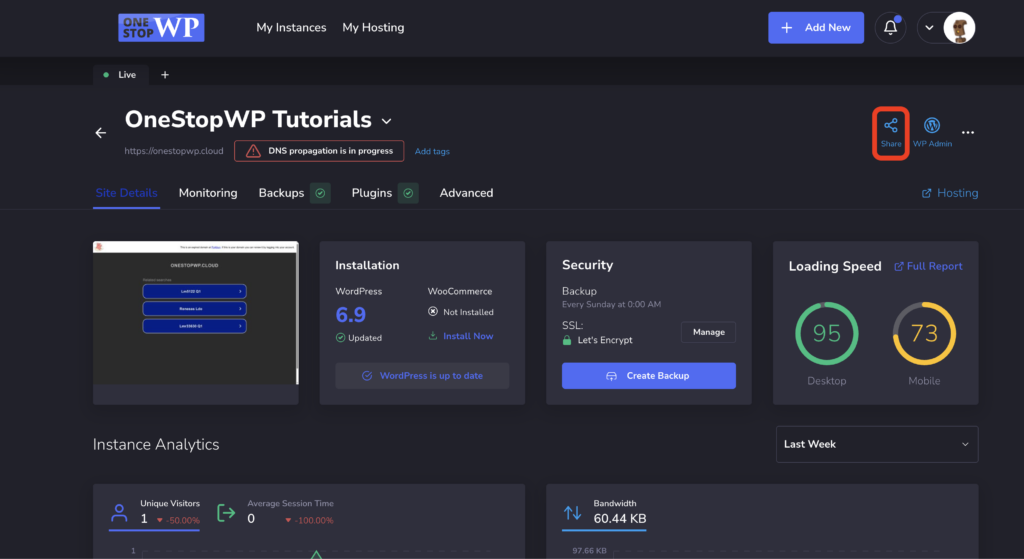Image resolution: width=1024 pixels, height=559 pixels.
Task: Click the Bandwidth 60.44 KB value
Action: [x=620, y=519]
